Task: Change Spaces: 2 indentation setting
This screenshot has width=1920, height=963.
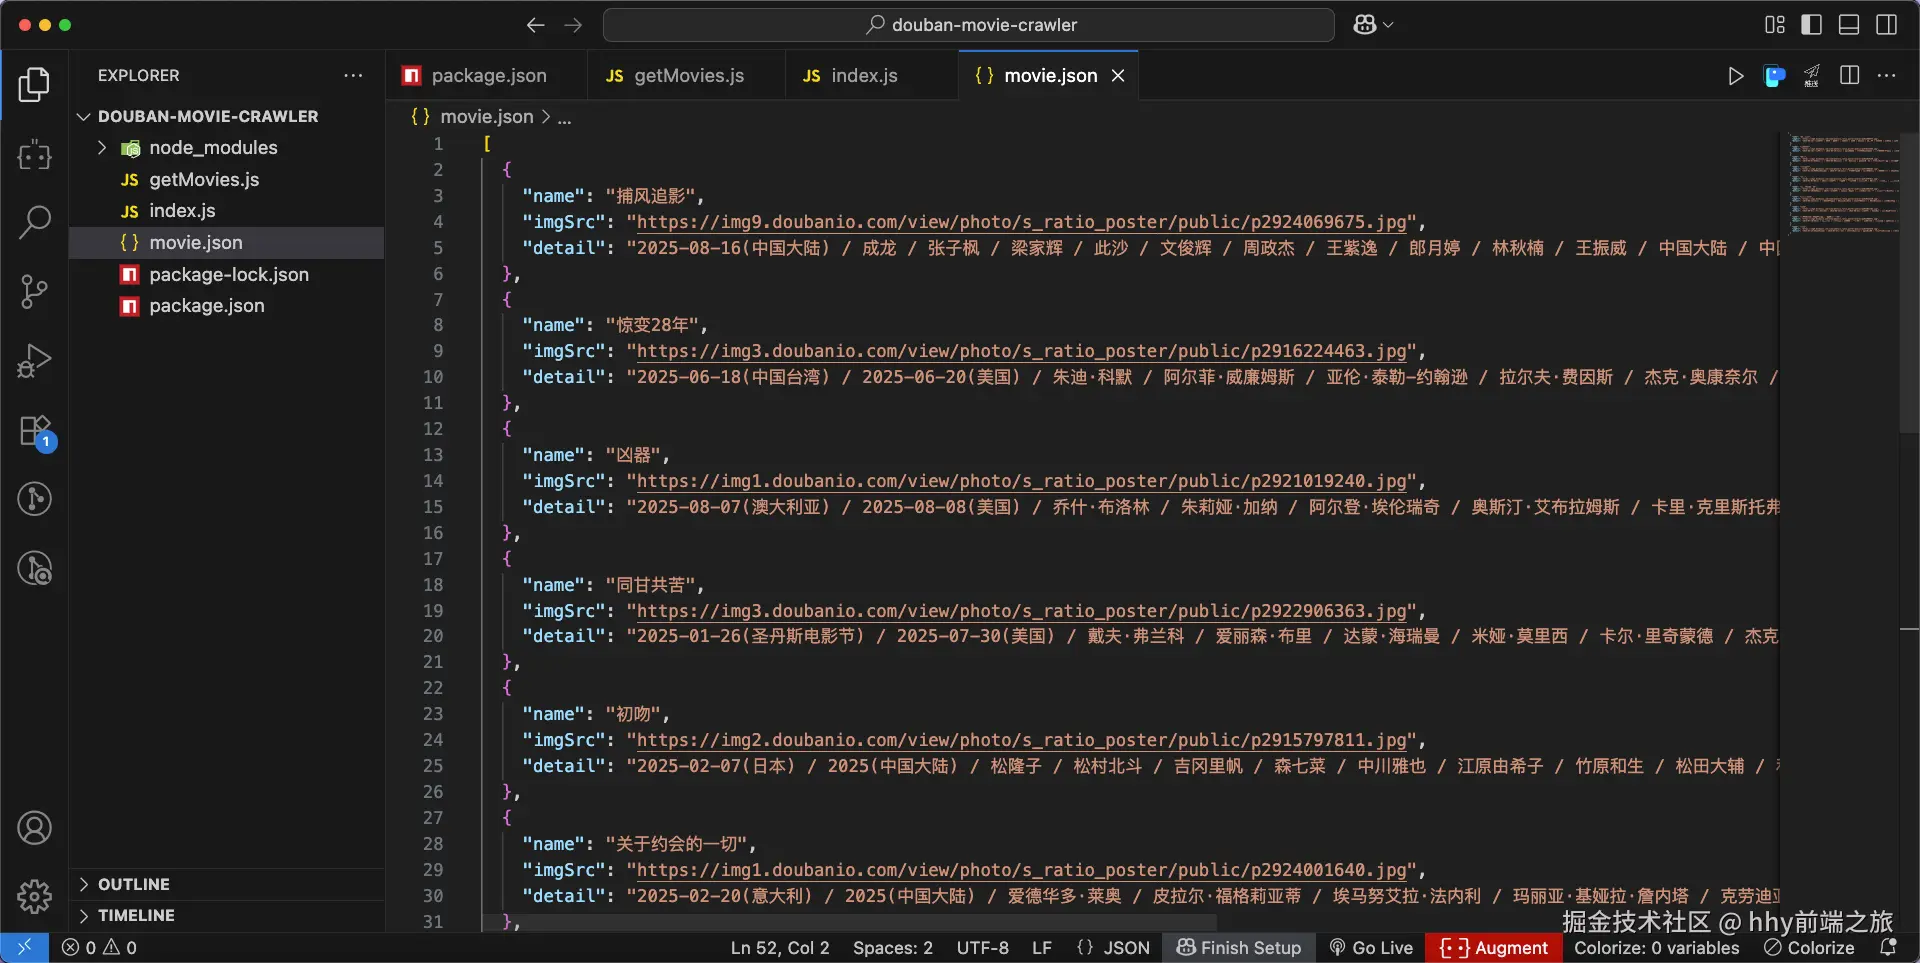Action: 892,947
